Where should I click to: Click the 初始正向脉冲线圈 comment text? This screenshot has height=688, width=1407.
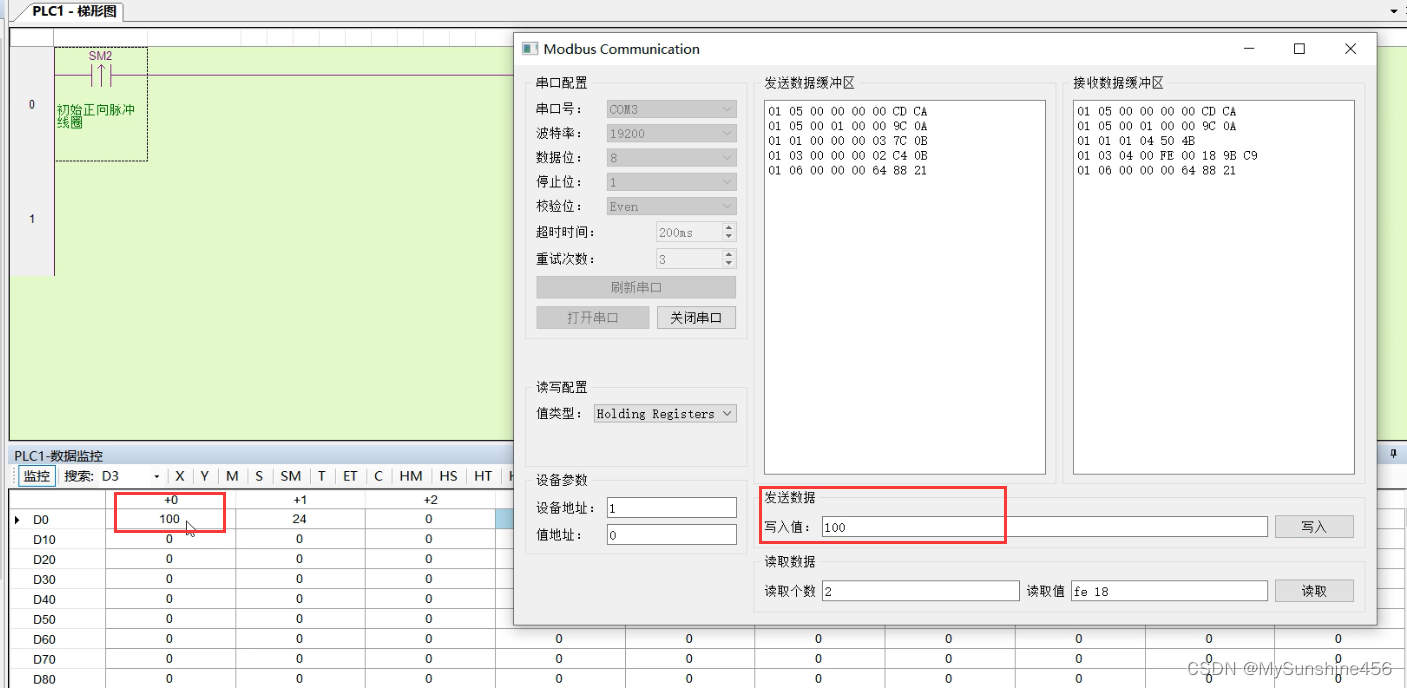[96, 116]
